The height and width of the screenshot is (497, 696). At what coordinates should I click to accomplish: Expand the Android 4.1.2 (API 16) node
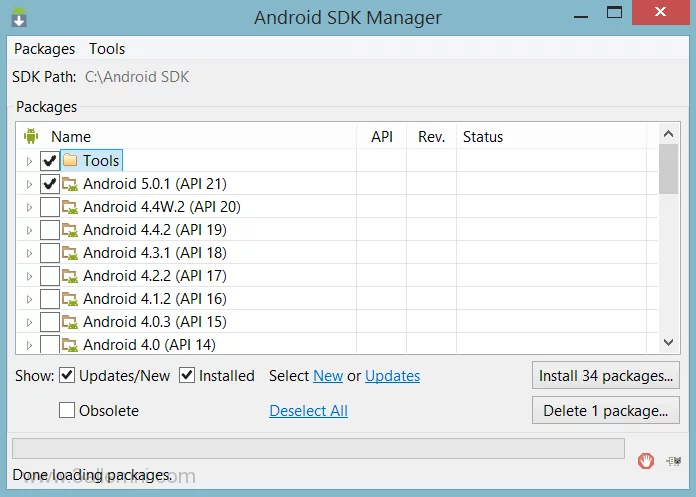[29, 299]
